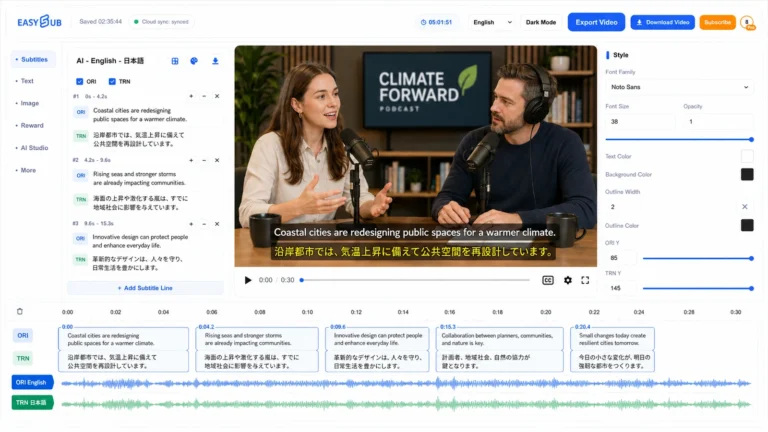This screenshot has height=432, width=768.
Task: Click subtitle text 'Rising seas and stronger storms'
Action: (134, 174)
